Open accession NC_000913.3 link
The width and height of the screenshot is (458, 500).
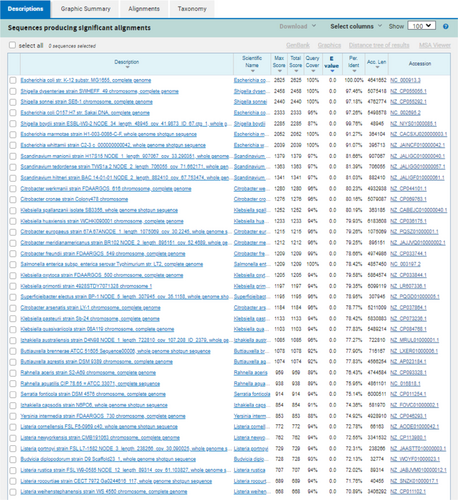tap(405, 80)
